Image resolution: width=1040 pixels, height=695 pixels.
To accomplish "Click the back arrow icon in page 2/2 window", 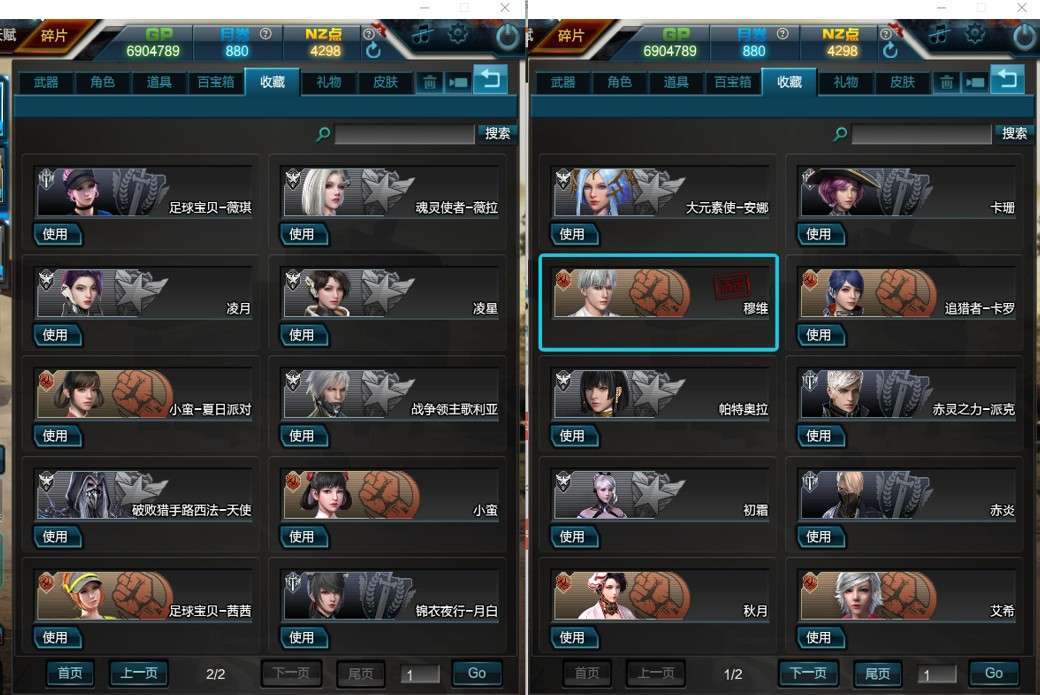I will pos(491,80).
